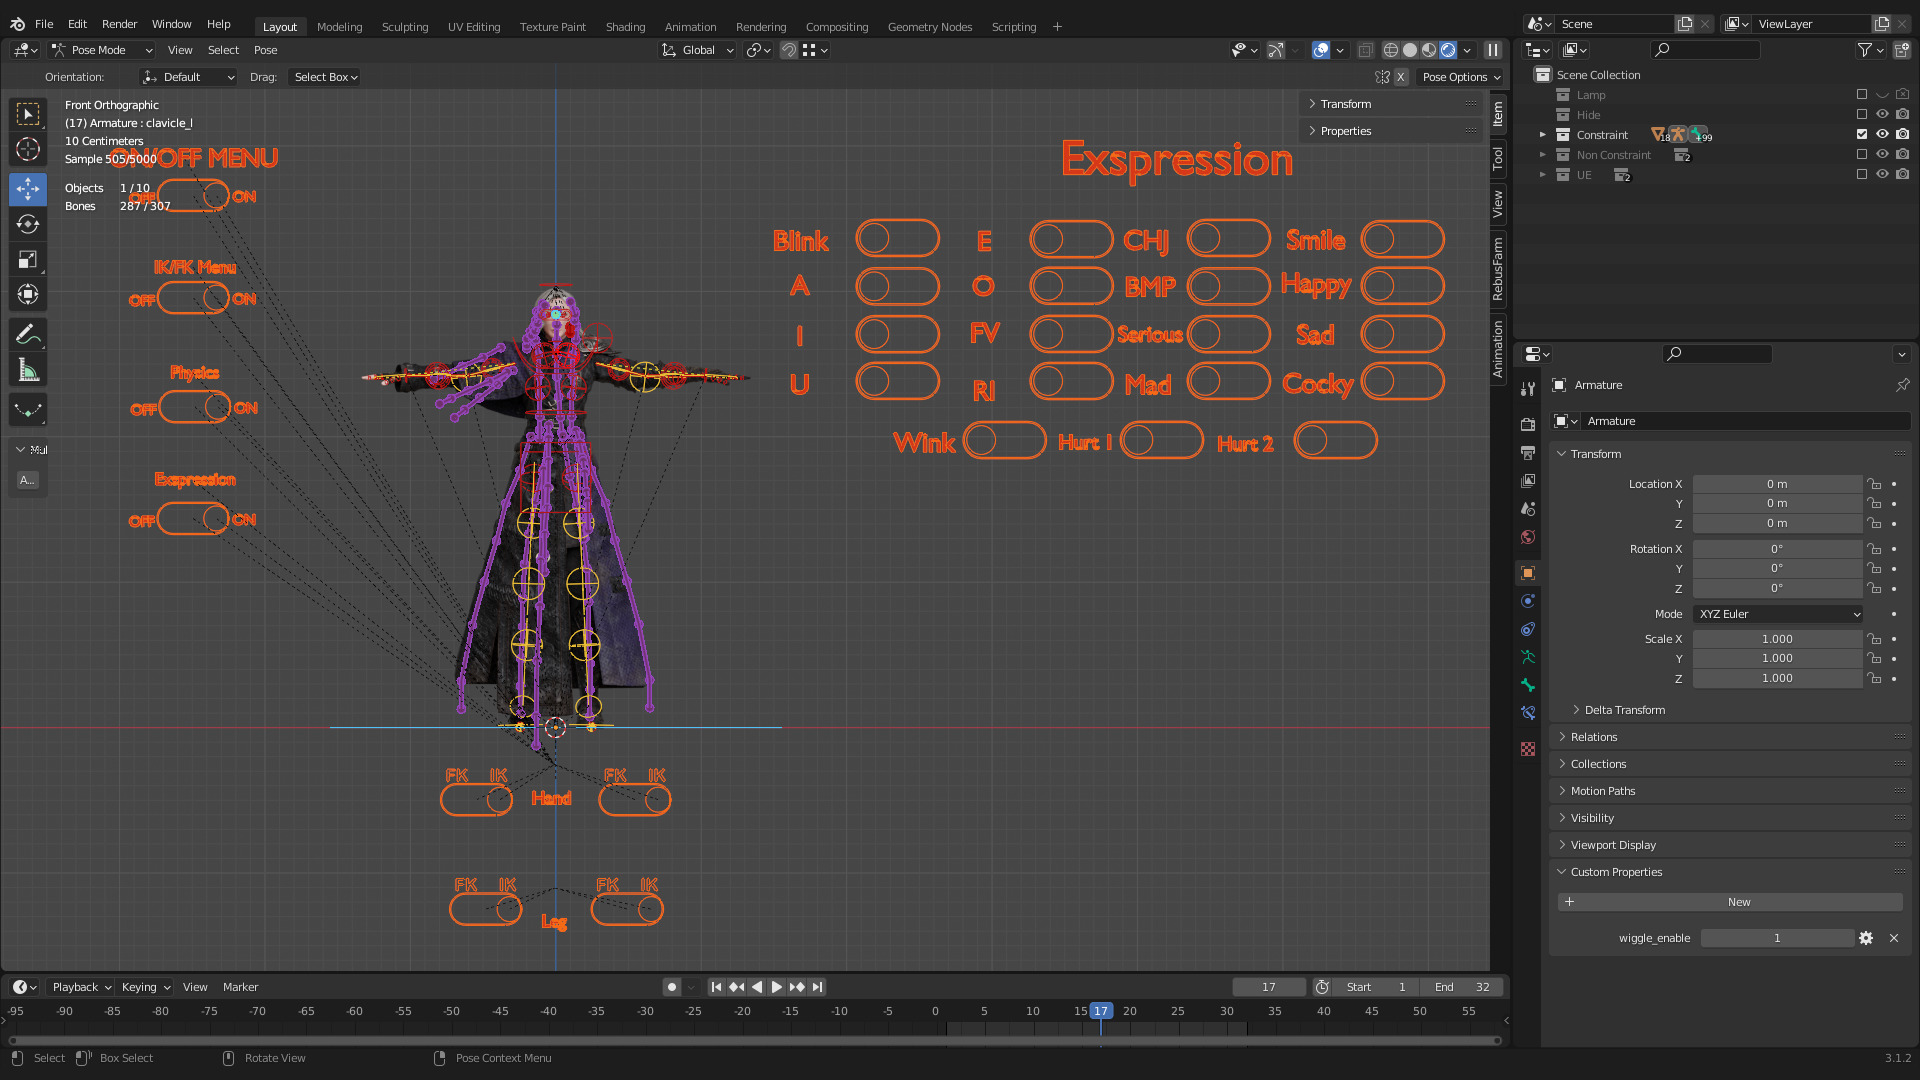This screenshot has height=1080, width=1920.
Task: Open the Render menu
Action: (x=119, y=24)
